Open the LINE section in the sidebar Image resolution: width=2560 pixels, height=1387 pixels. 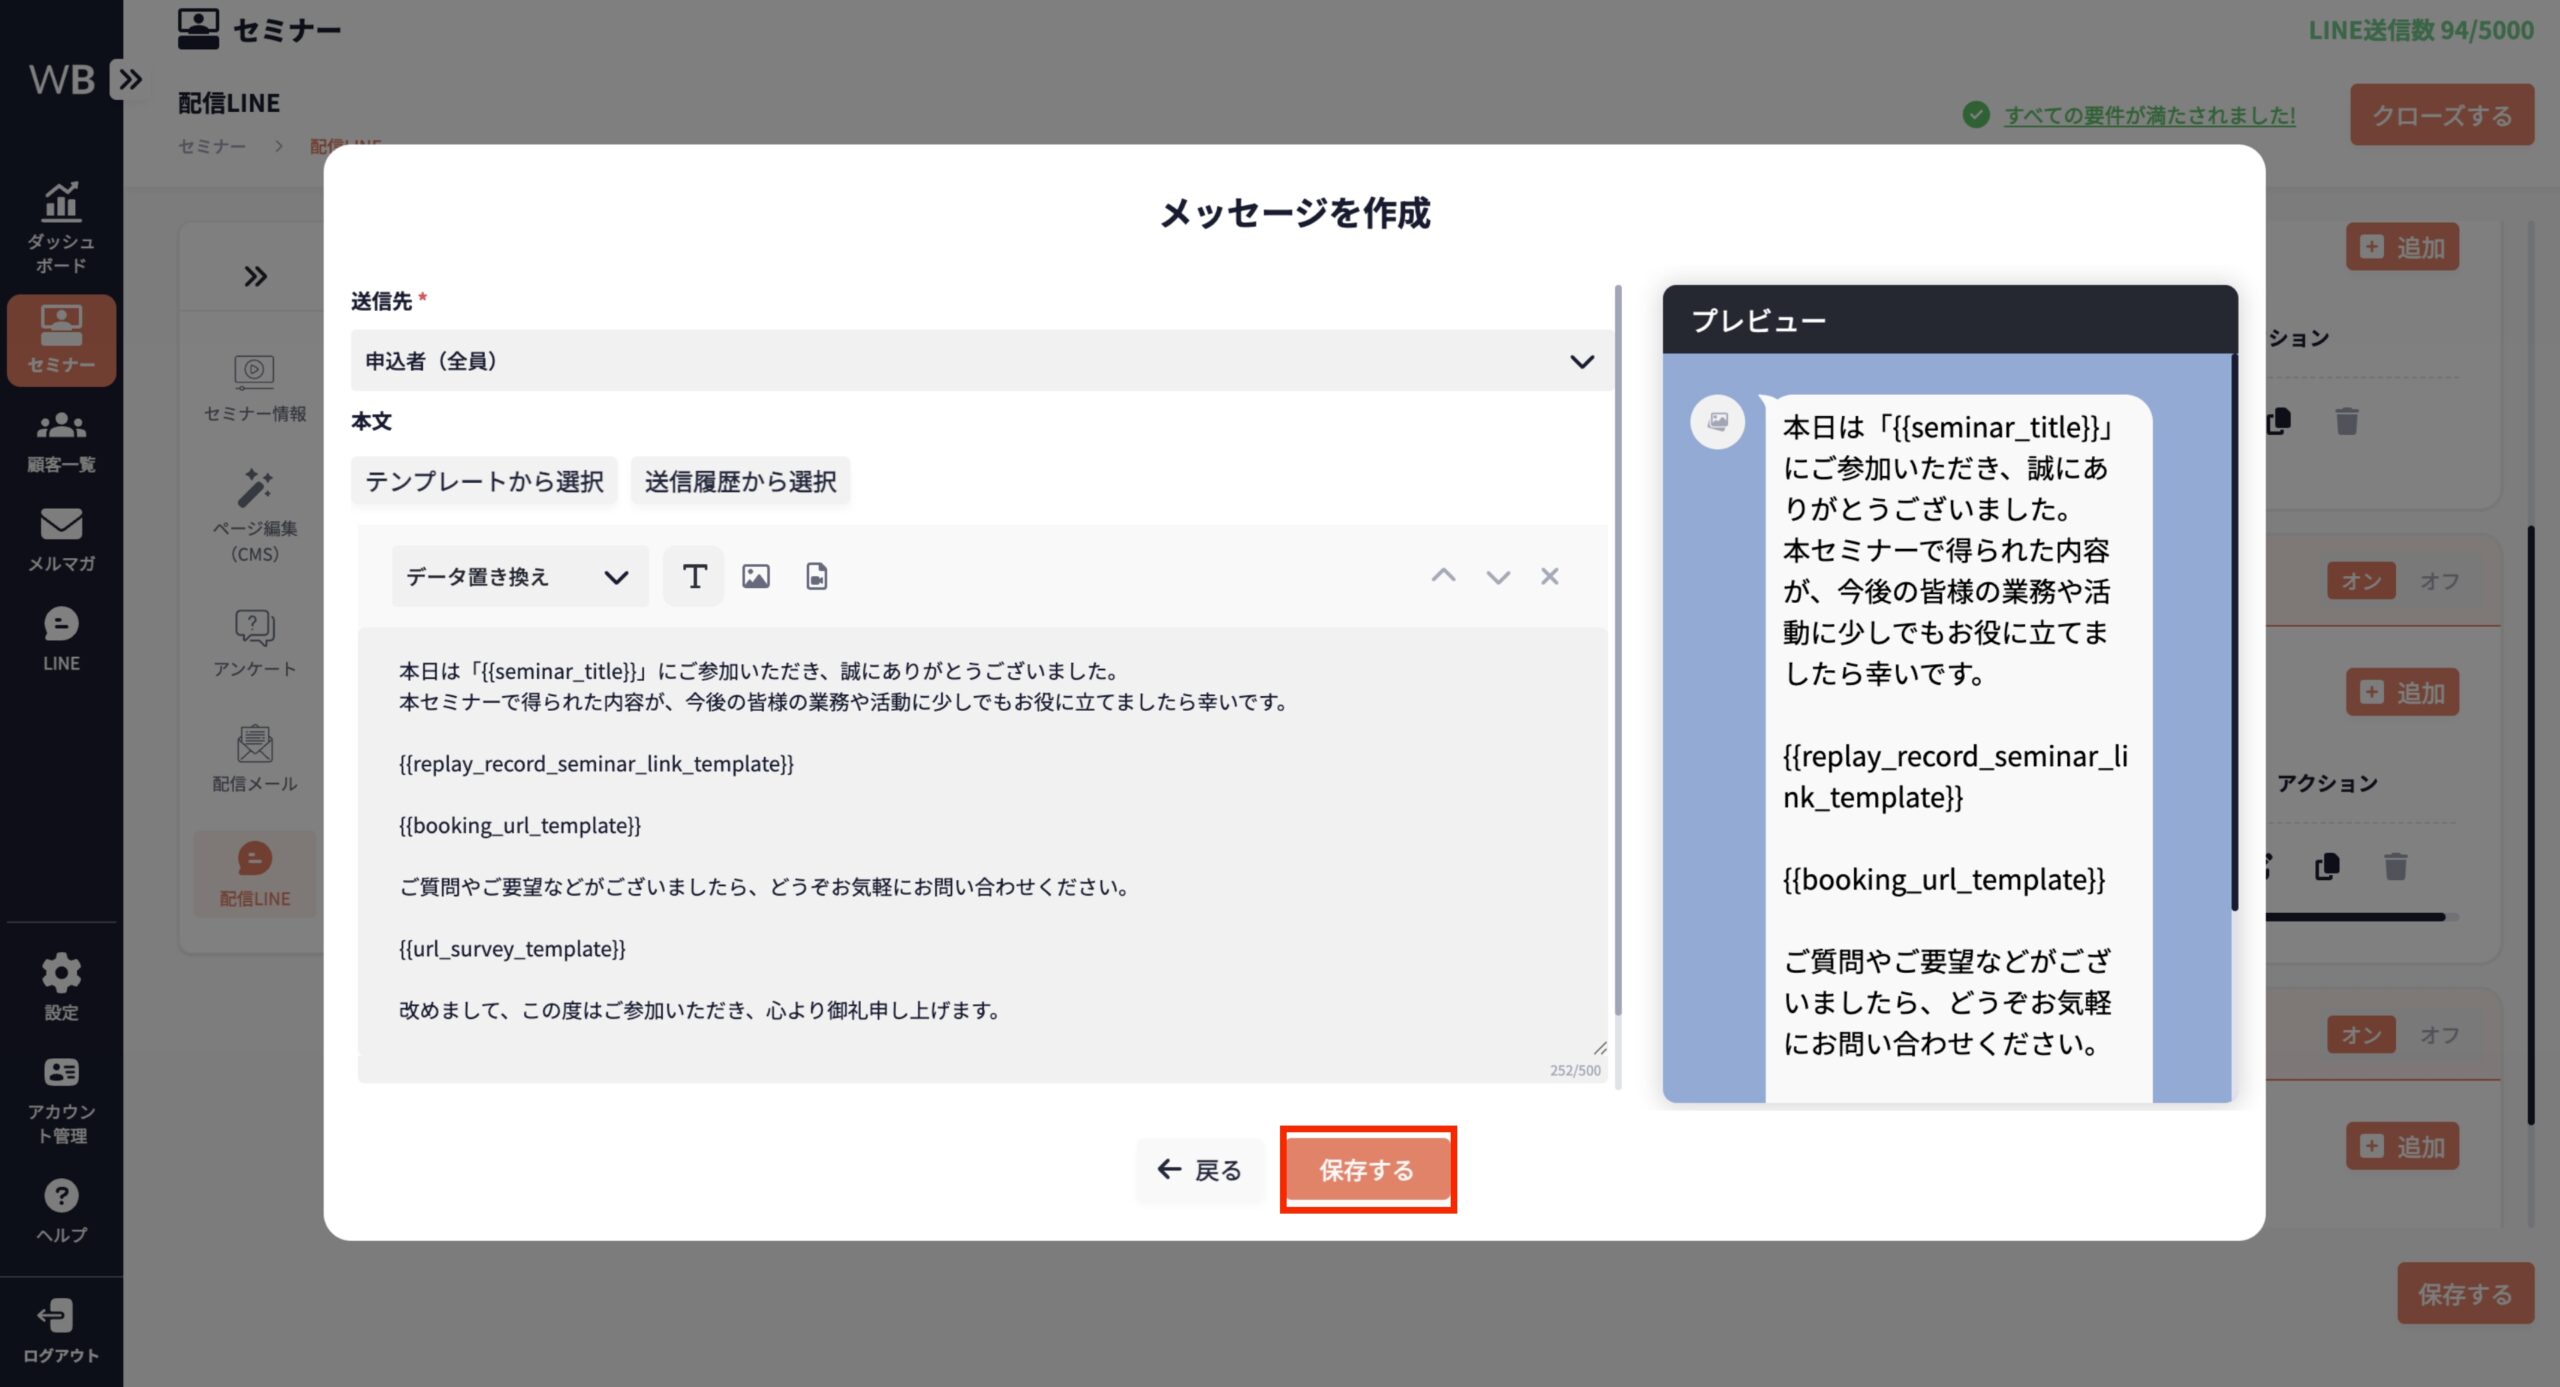point(61,638)
